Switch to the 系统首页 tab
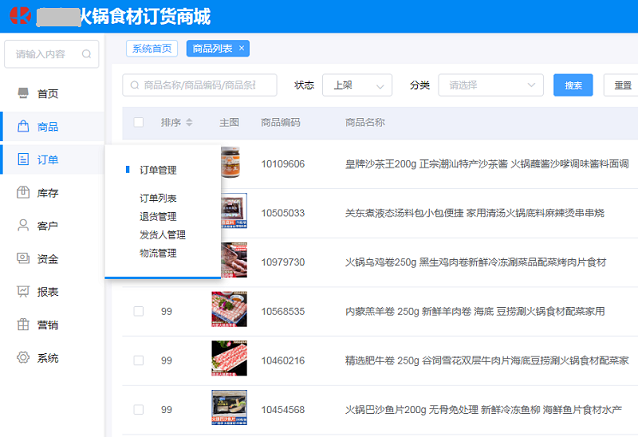This screenshot has width=638, height=437. (x=153, y=48)
